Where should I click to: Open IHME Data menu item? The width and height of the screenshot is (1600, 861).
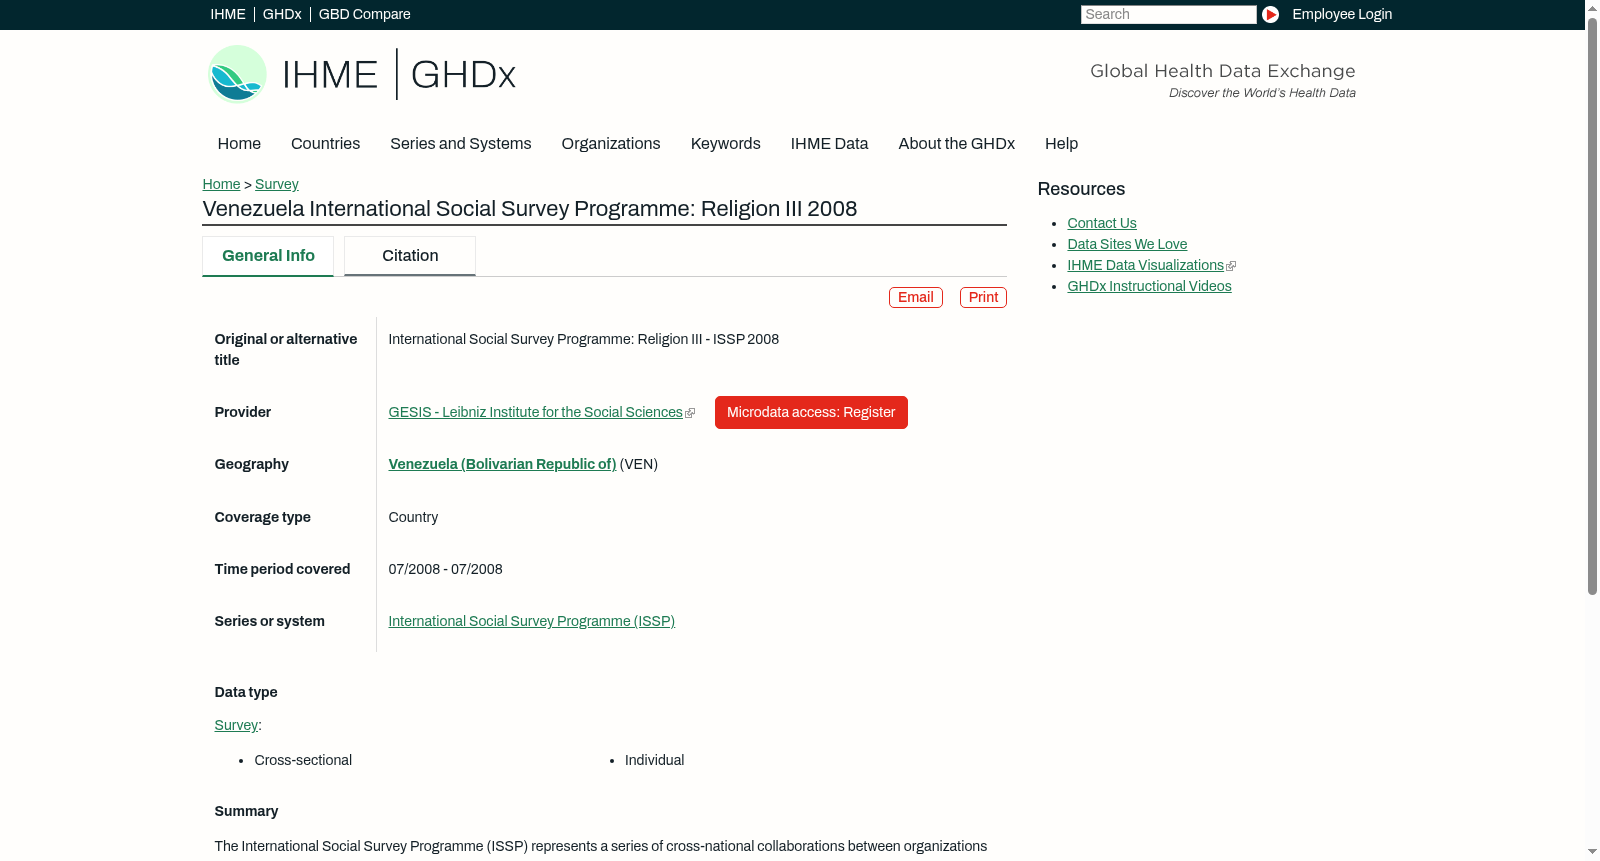[x=829, y=144]
